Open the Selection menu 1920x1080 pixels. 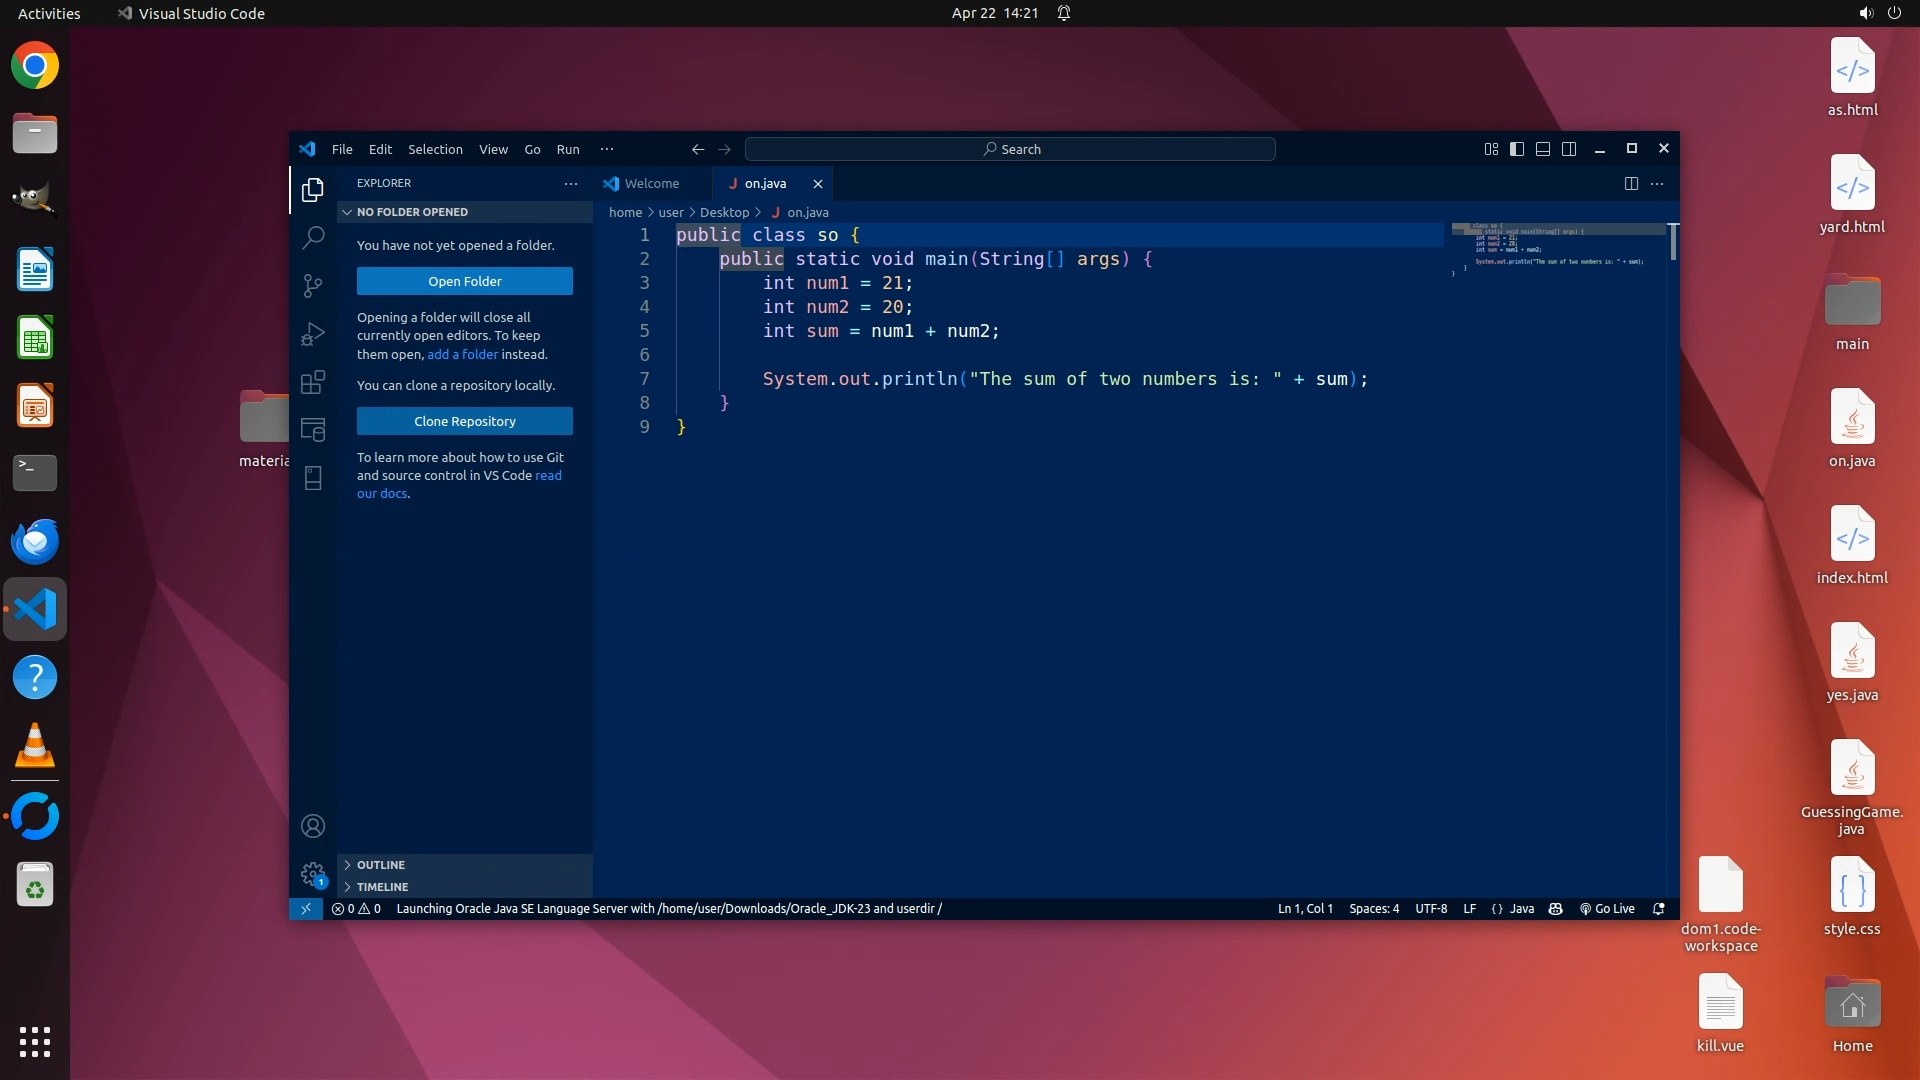tap(435, 149)
